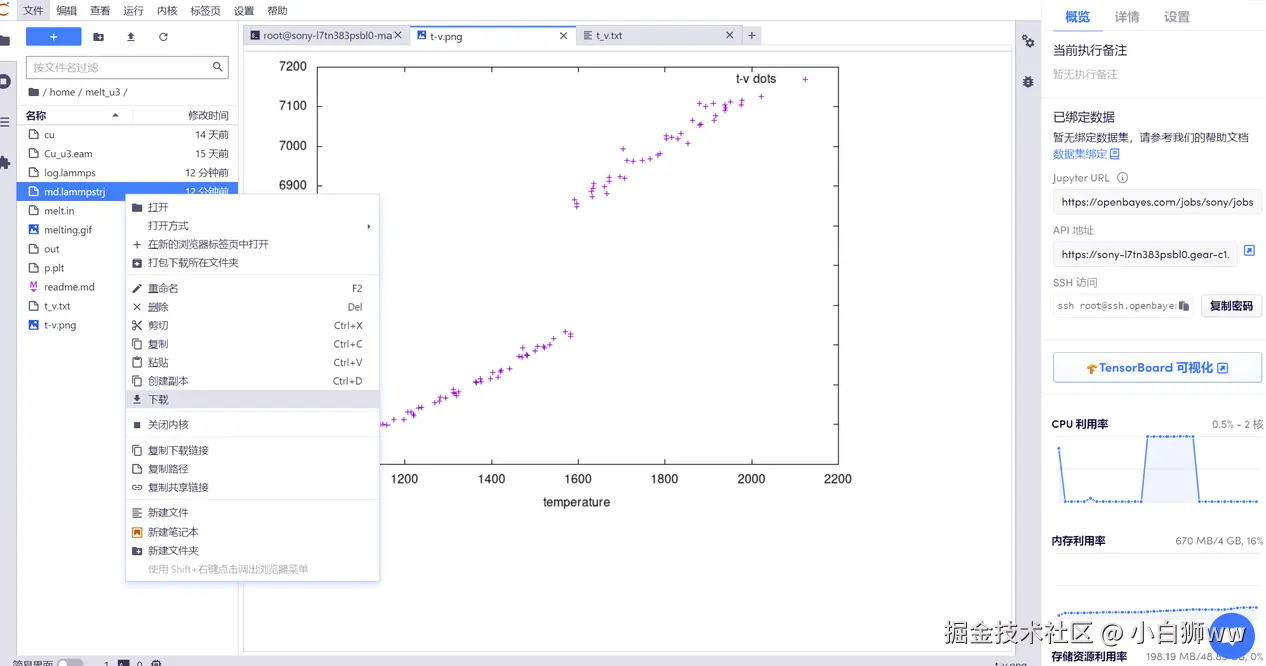Open API address in new window icon

click(1249, 251)
